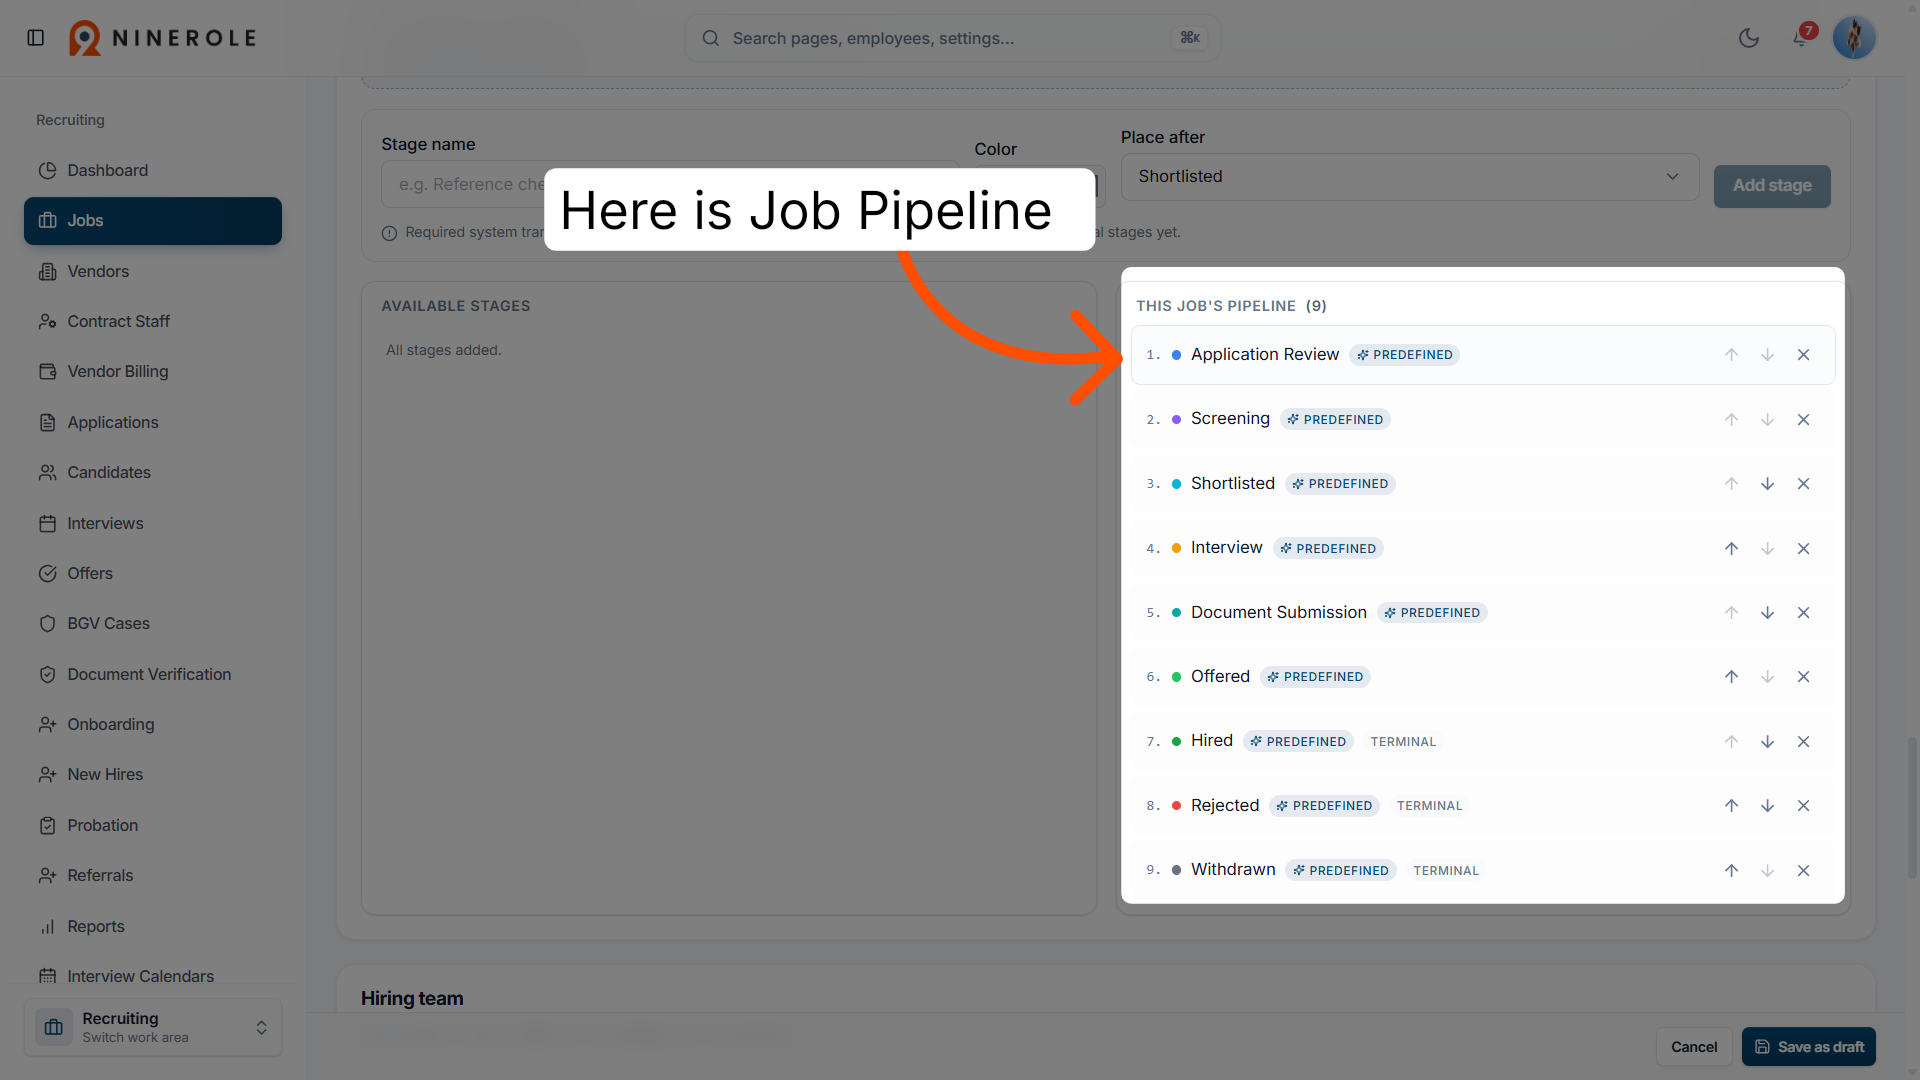Viewport: 1920px width, 1080px height.
Task: Open Interviews in the sidebar
Action: point(153,523)
